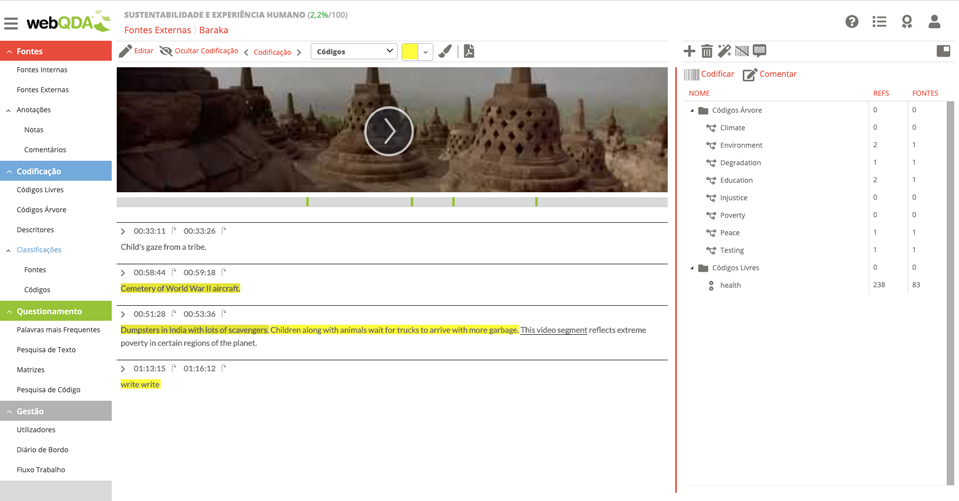This screenshot has width=959, height=501.
Task: Click the help question mark icon
Action: point(851,22)
